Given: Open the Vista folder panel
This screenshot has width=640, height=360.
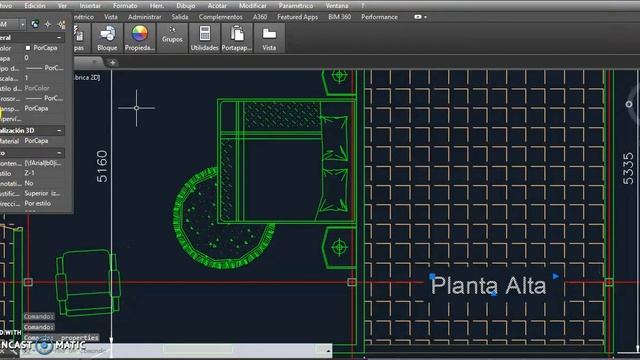Looking at the screenshot, I should tap(269, 38).
